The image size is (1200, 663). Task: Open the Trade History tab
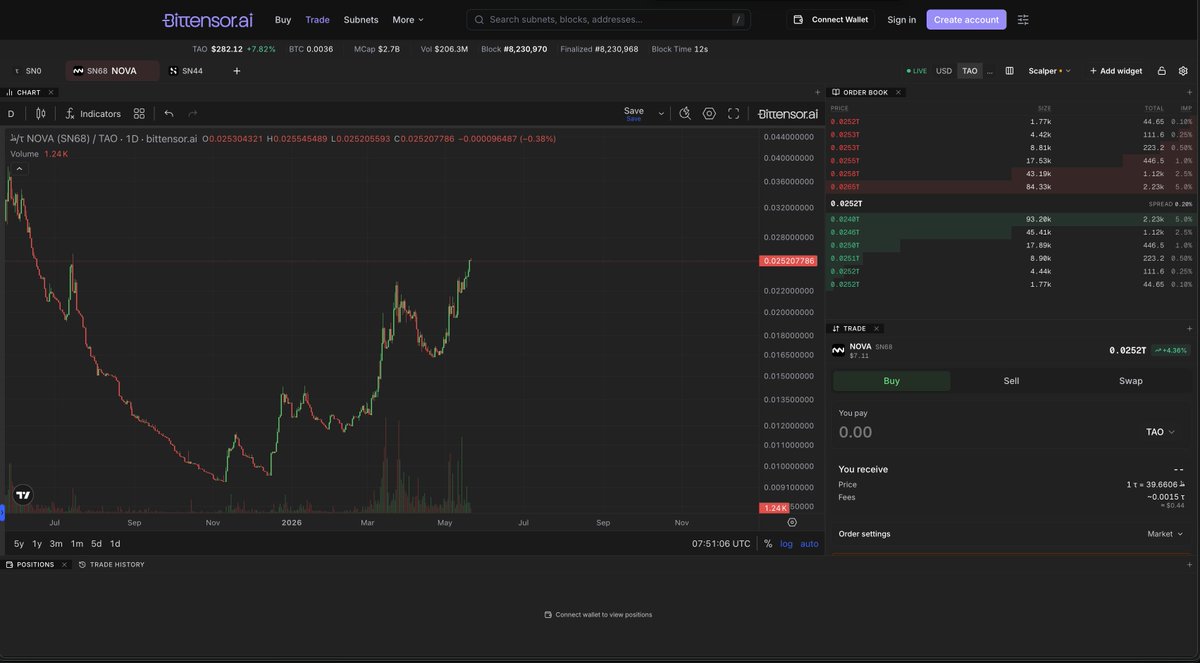[112, 565]
